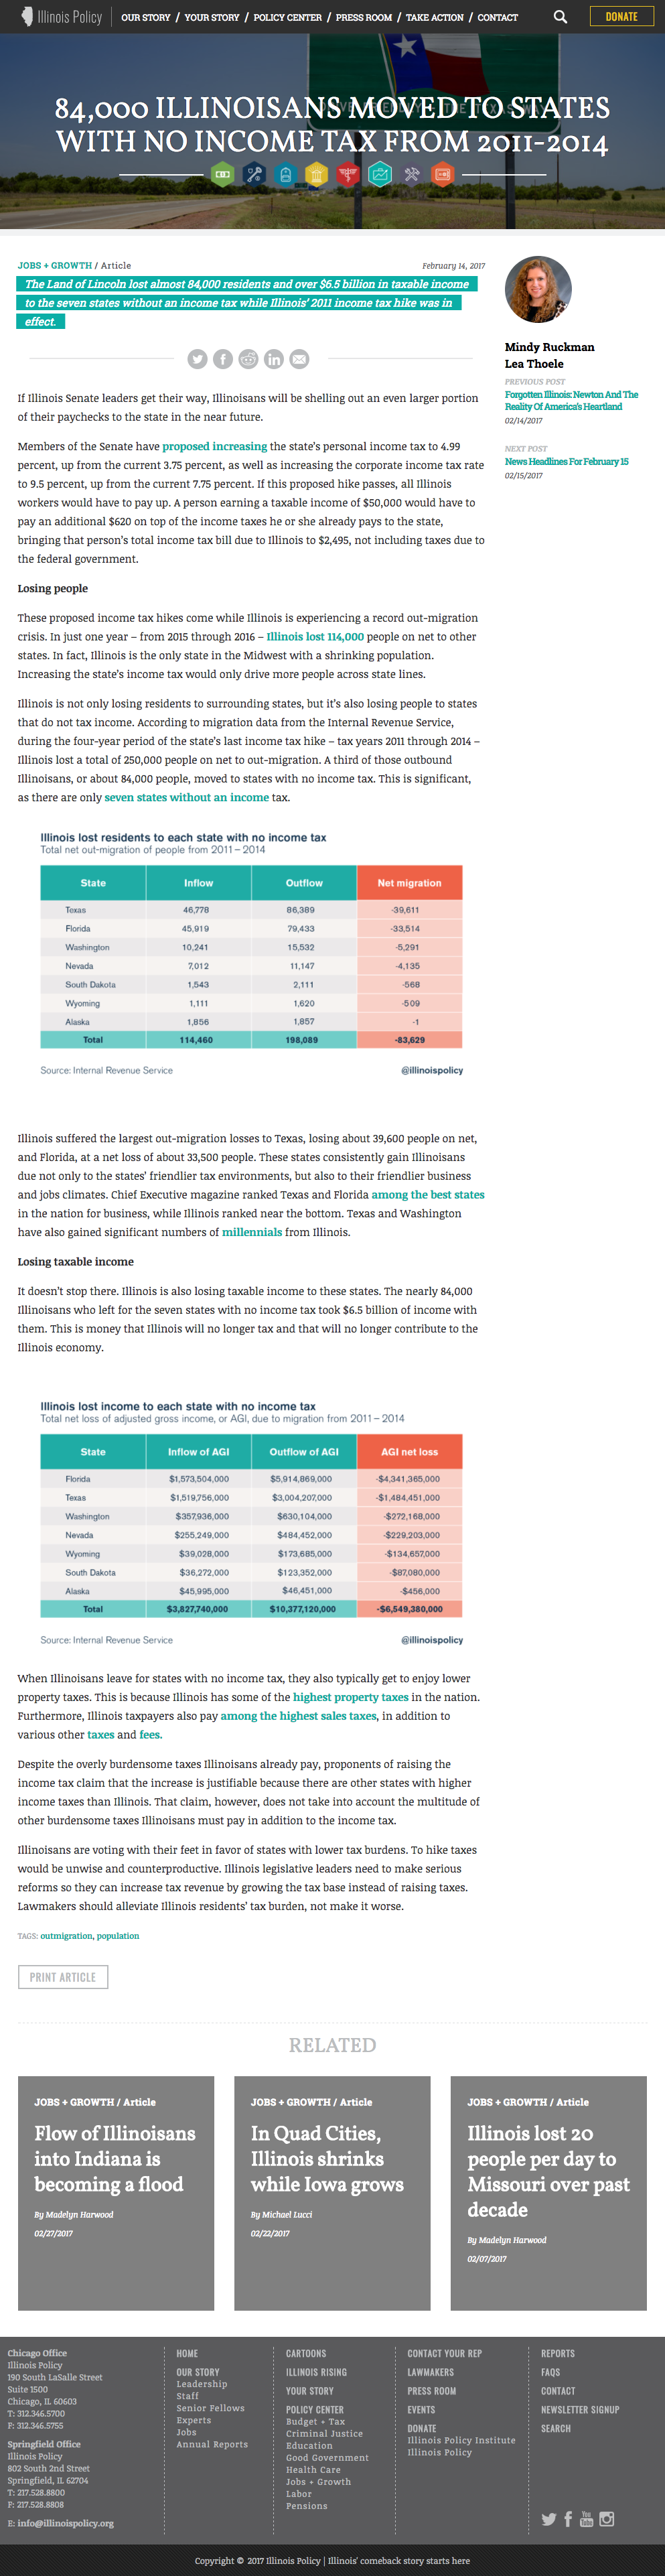Open the "seven states without an income" link
The width and height of the screenshot is (665, 2576).
[x=186, y=797]
